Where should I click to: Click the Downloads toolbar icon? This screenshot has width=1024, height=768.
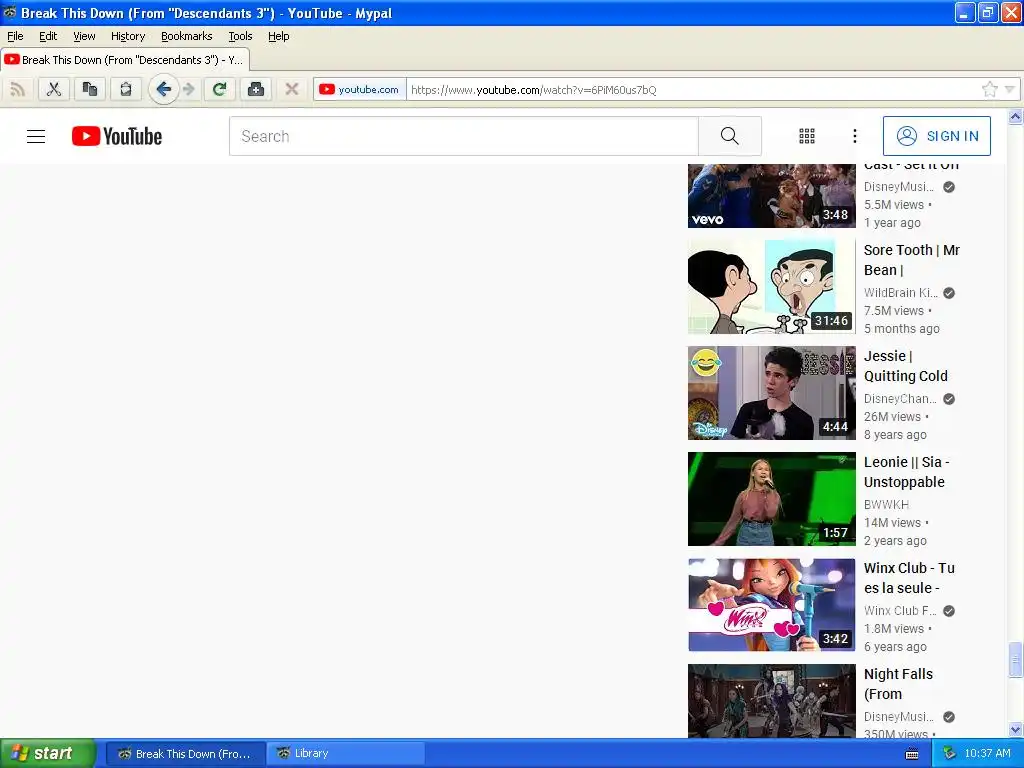(x=256, y=89)
